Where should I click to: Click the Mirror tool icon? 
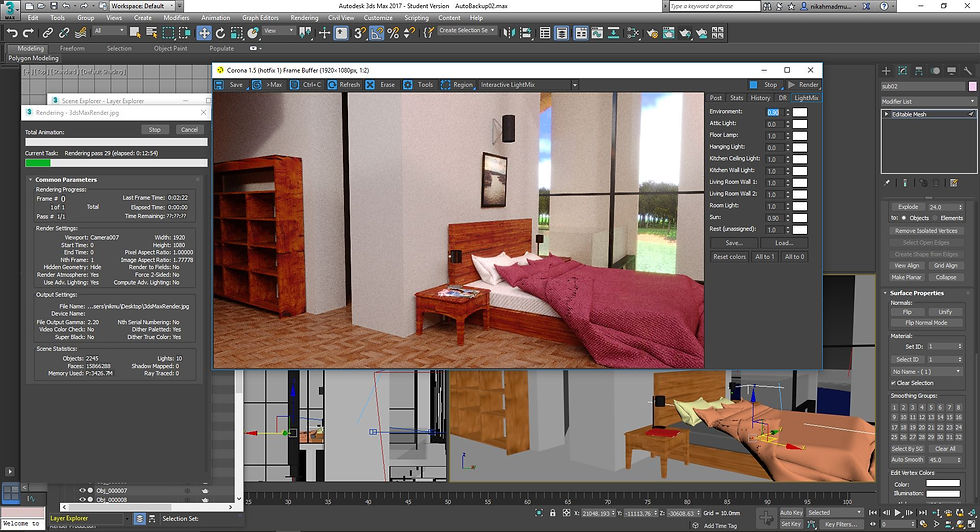click(x=509, y=33)
